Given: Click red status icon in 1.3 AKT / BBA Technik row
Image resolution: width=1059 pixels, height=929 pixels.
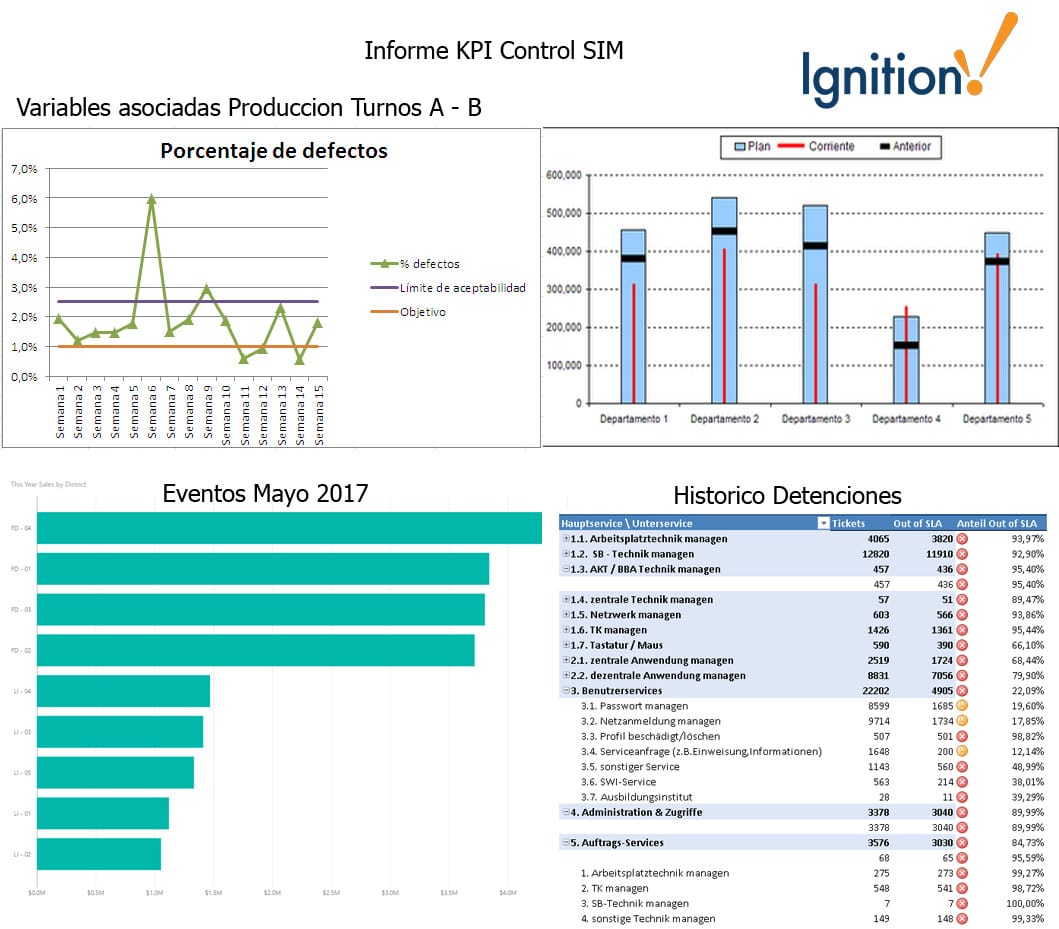Looking at the screenshot, I should [962, 569].
